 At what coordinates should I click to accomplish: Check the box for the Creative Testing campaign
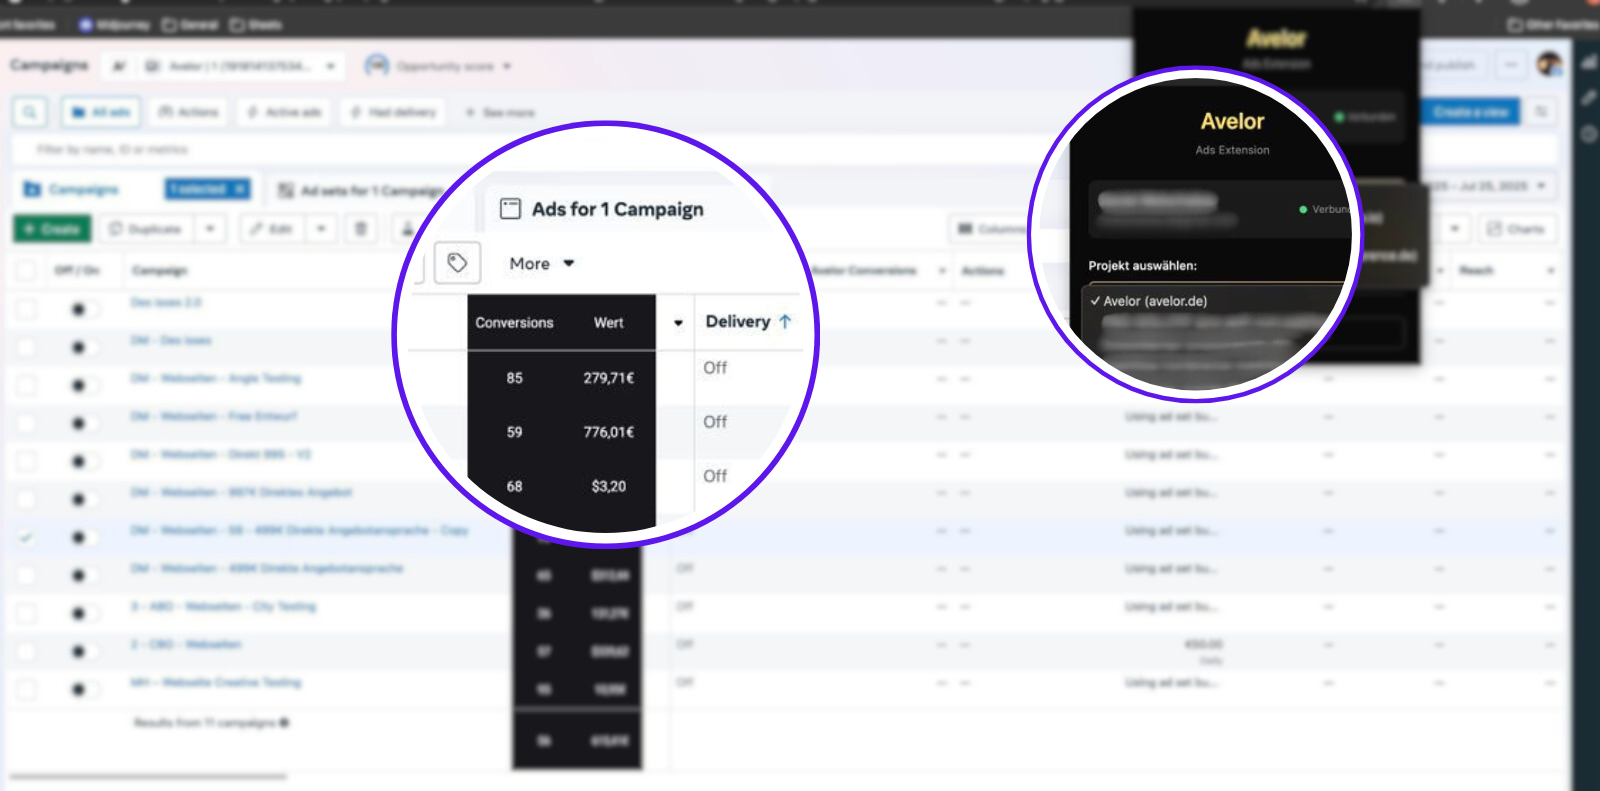[27, 689]
